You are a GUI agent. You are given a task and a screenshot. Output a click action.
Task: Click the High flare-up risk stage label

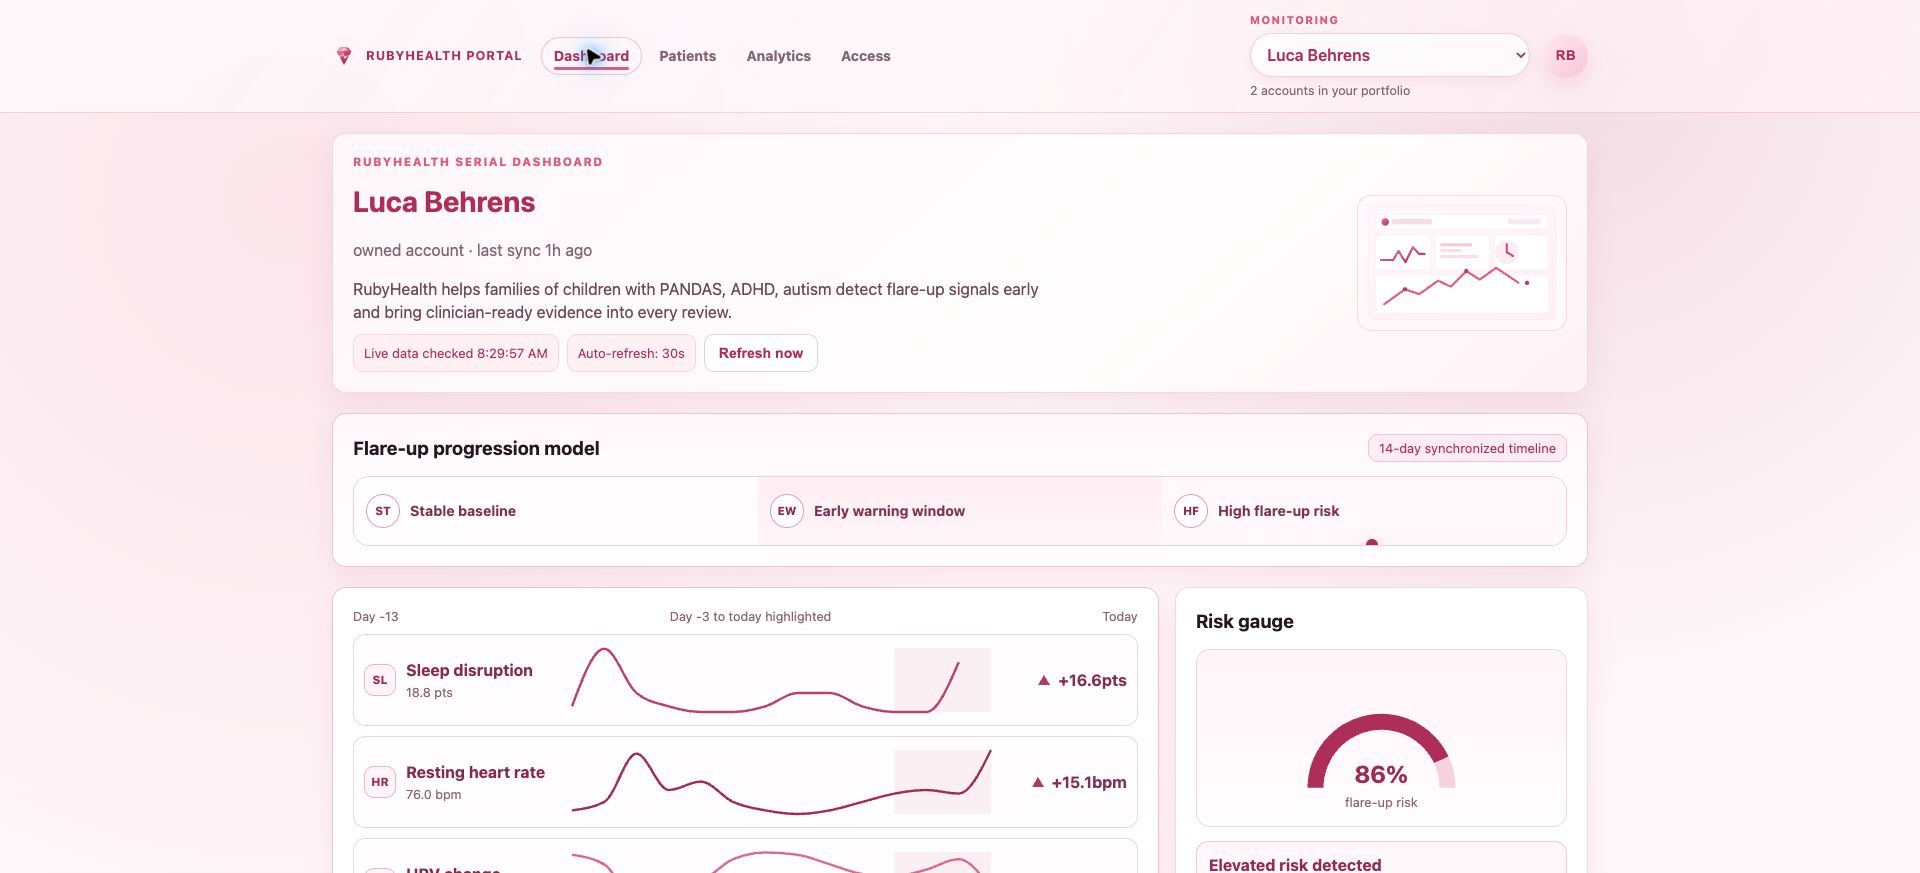pyautogui.click(x=1278, y=511)
